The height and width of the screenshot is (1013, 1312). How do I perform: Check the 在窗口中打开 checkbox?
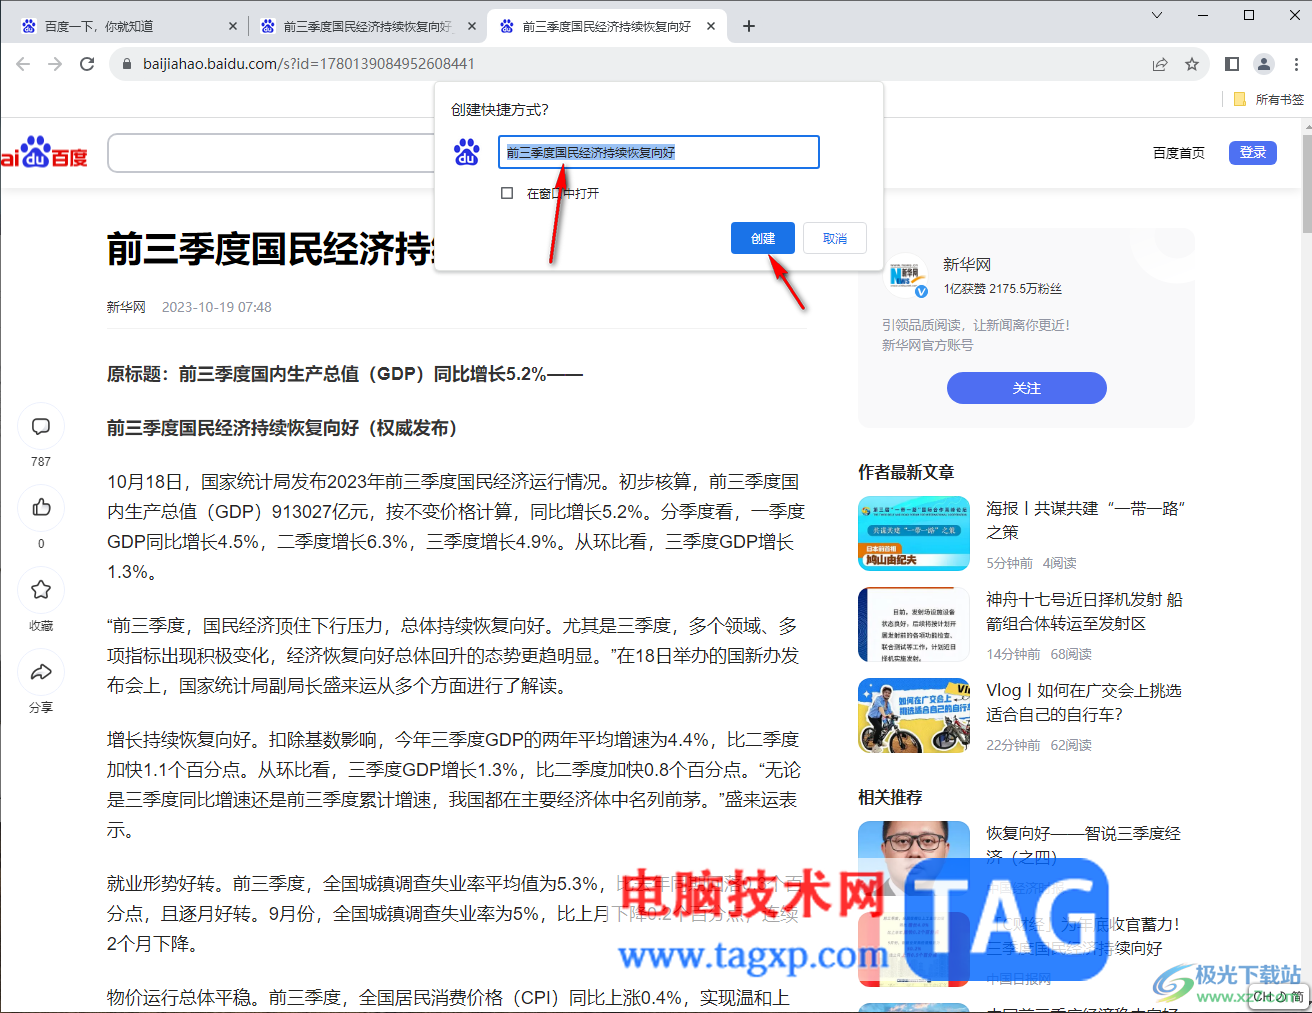tap(507, 193)
